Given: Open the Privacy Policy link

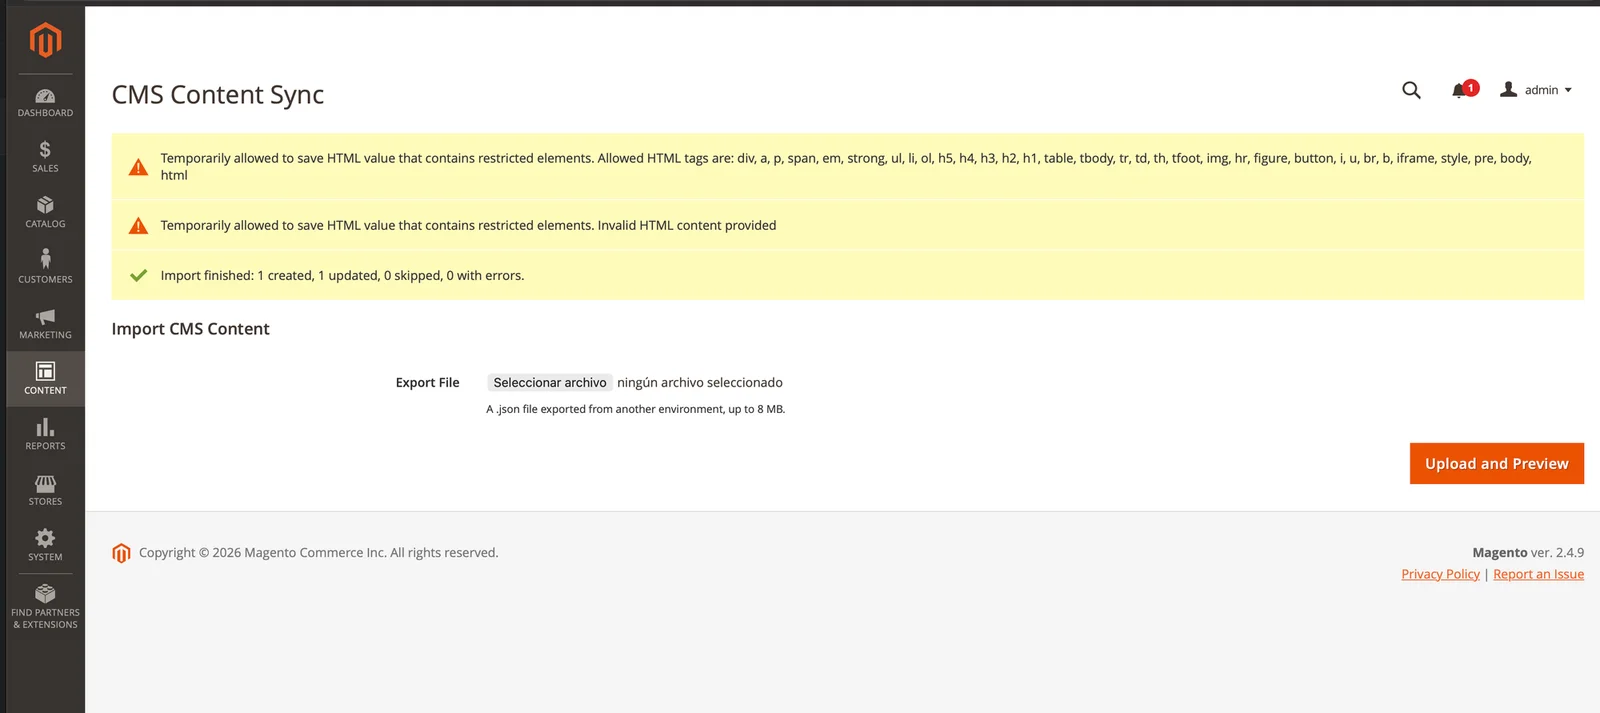Looking at the screenshot, I should (1440, 574).
